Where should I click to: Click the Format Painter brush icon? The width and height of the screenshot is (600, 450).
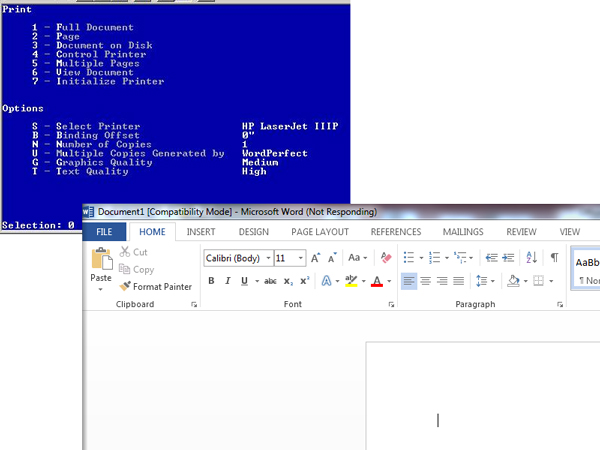coord(125,287)
